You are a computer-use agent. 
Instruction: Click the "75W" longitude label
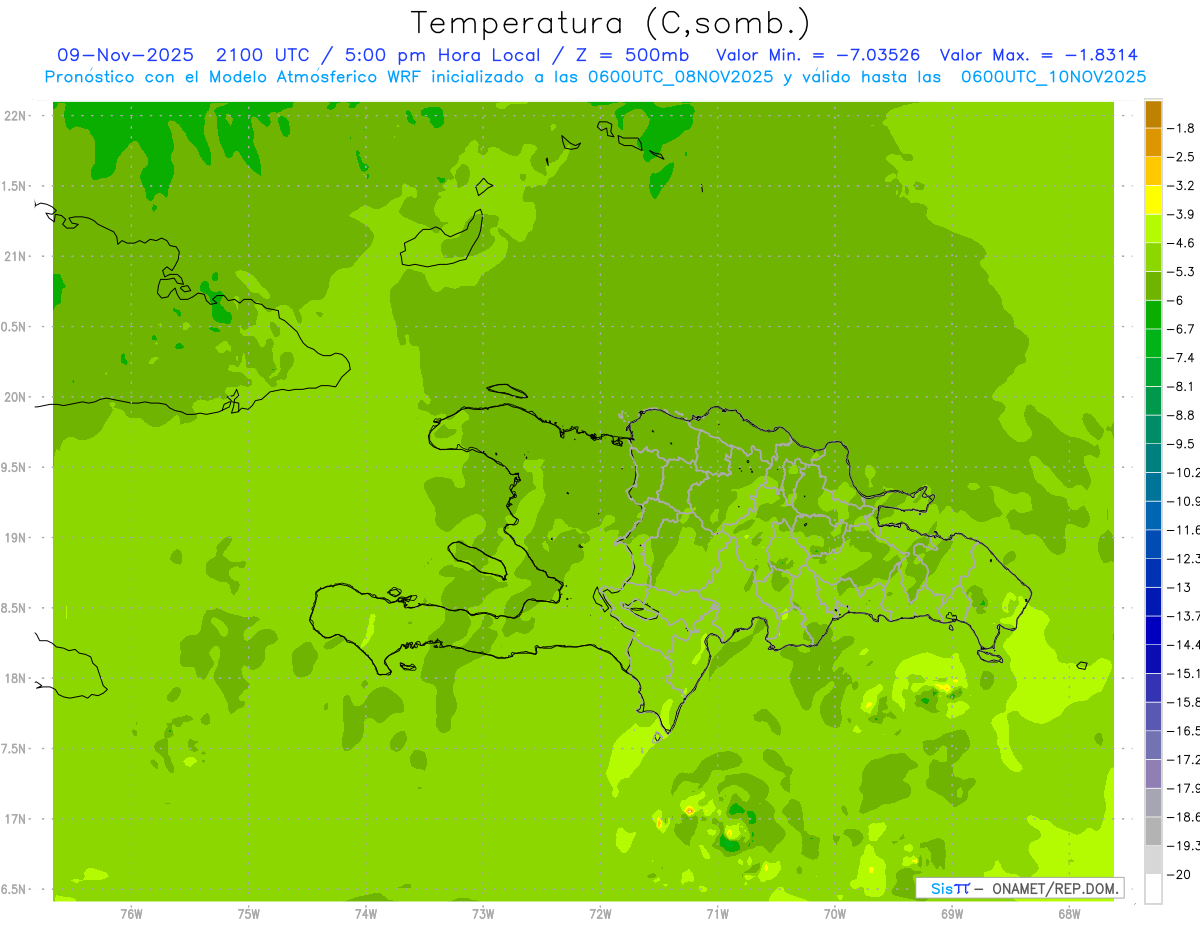(249, 913)
